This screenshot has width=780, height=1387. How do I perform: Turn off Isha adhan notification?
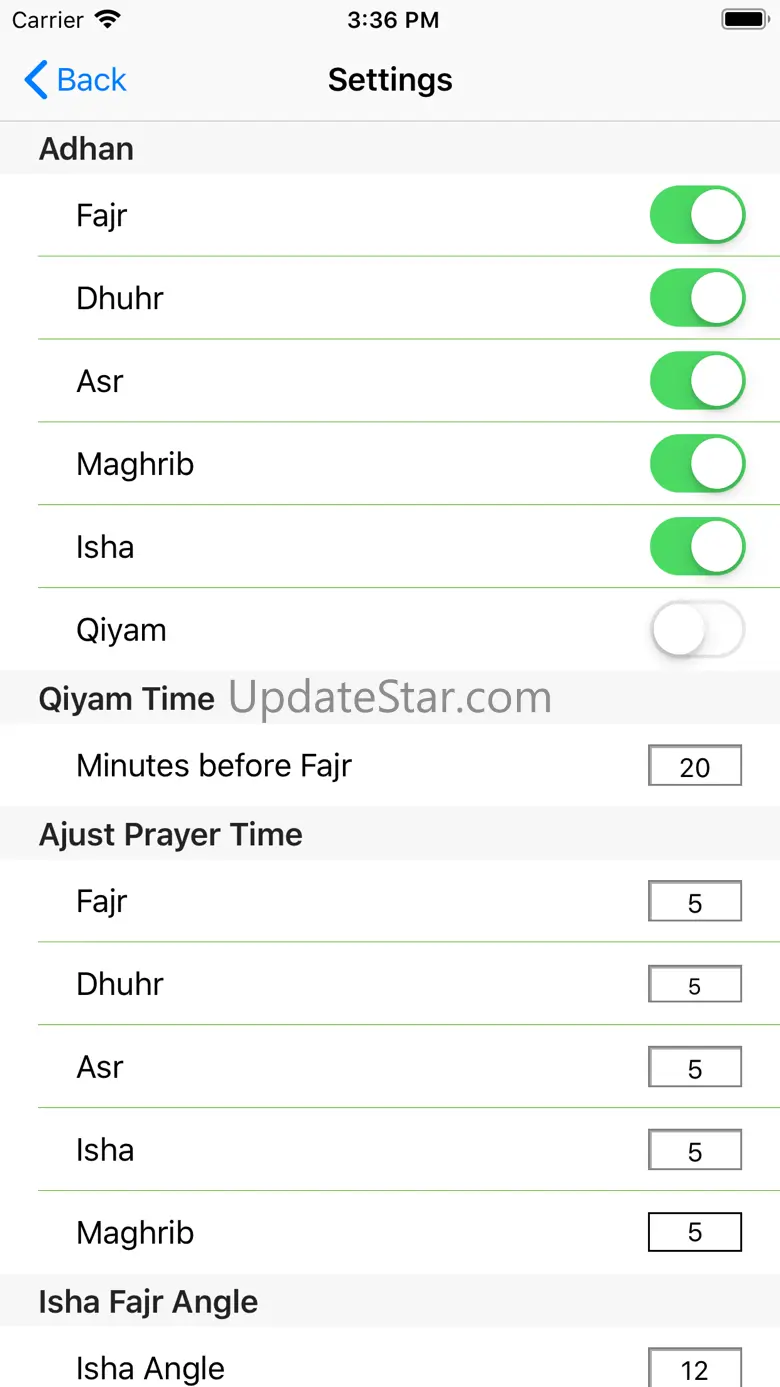[697, 547]
